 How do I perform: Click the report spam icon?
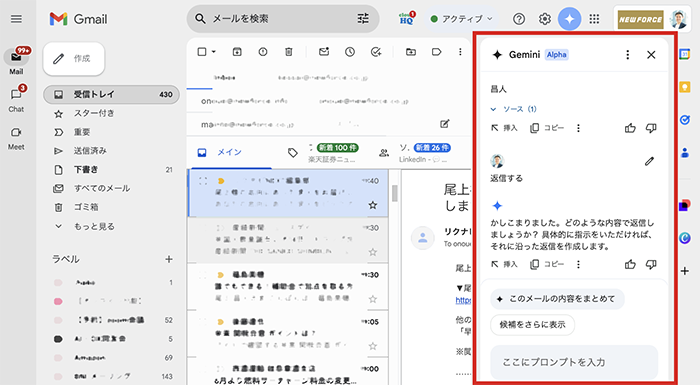pos(263,52)
